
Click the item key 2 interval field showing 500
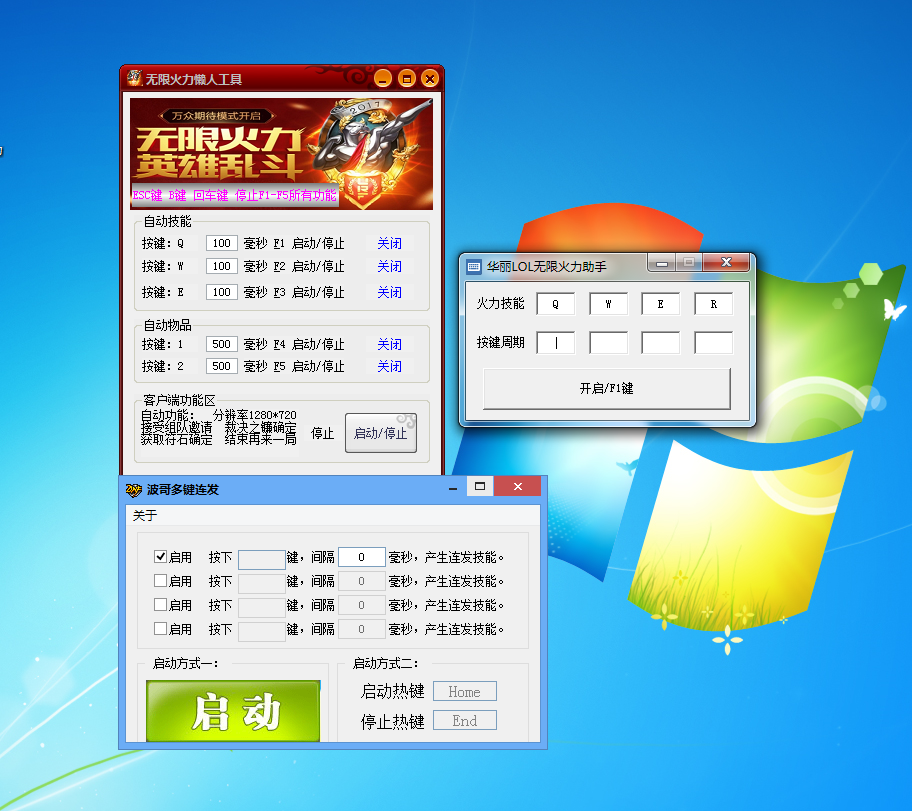222,367
